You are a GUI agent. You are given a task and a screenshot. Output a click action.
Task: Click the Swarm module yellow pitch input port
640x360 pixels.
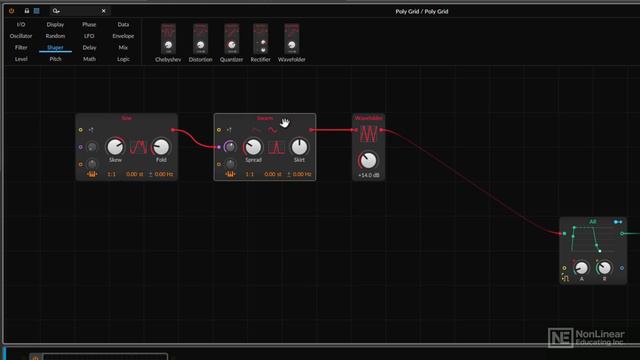coord(219,130)
